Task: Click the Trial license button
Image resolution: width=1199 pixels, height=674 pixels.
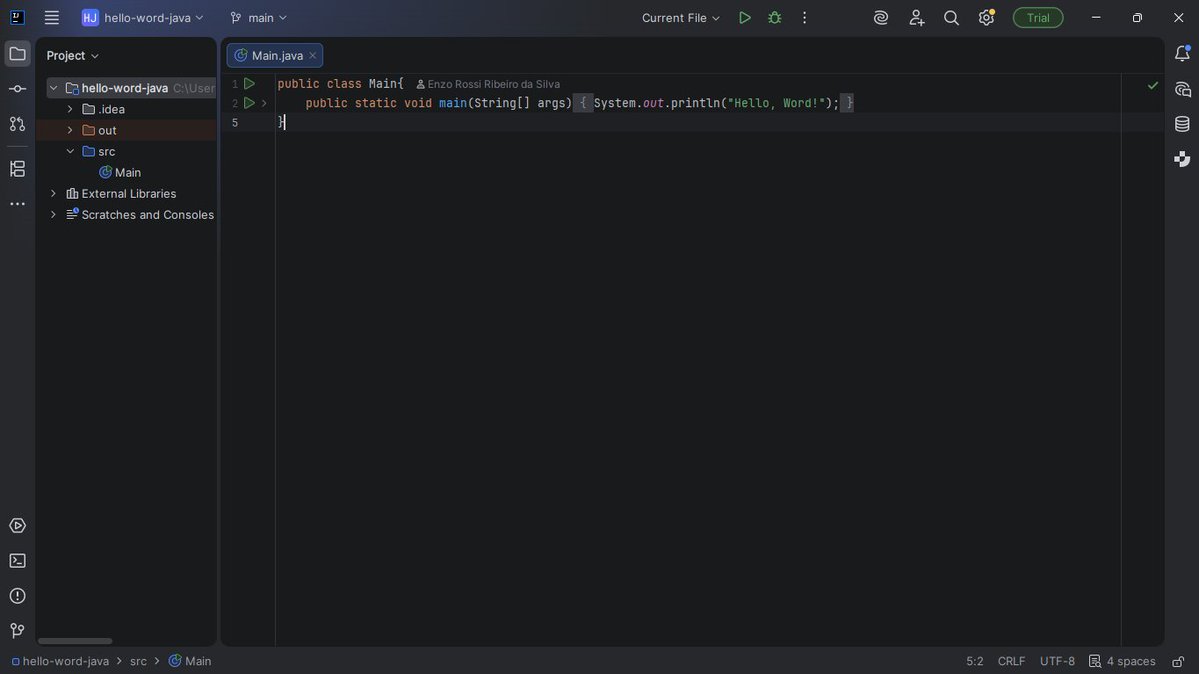Action: pos(1038,18)
